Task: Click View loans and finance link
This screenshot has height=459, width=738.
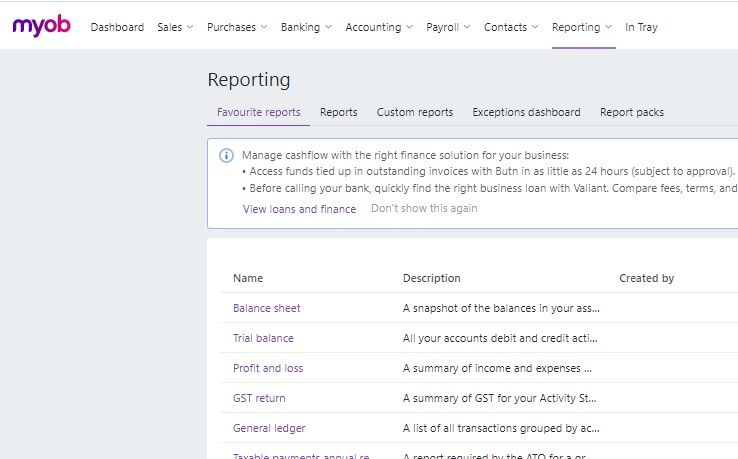Action: point(299,209)
